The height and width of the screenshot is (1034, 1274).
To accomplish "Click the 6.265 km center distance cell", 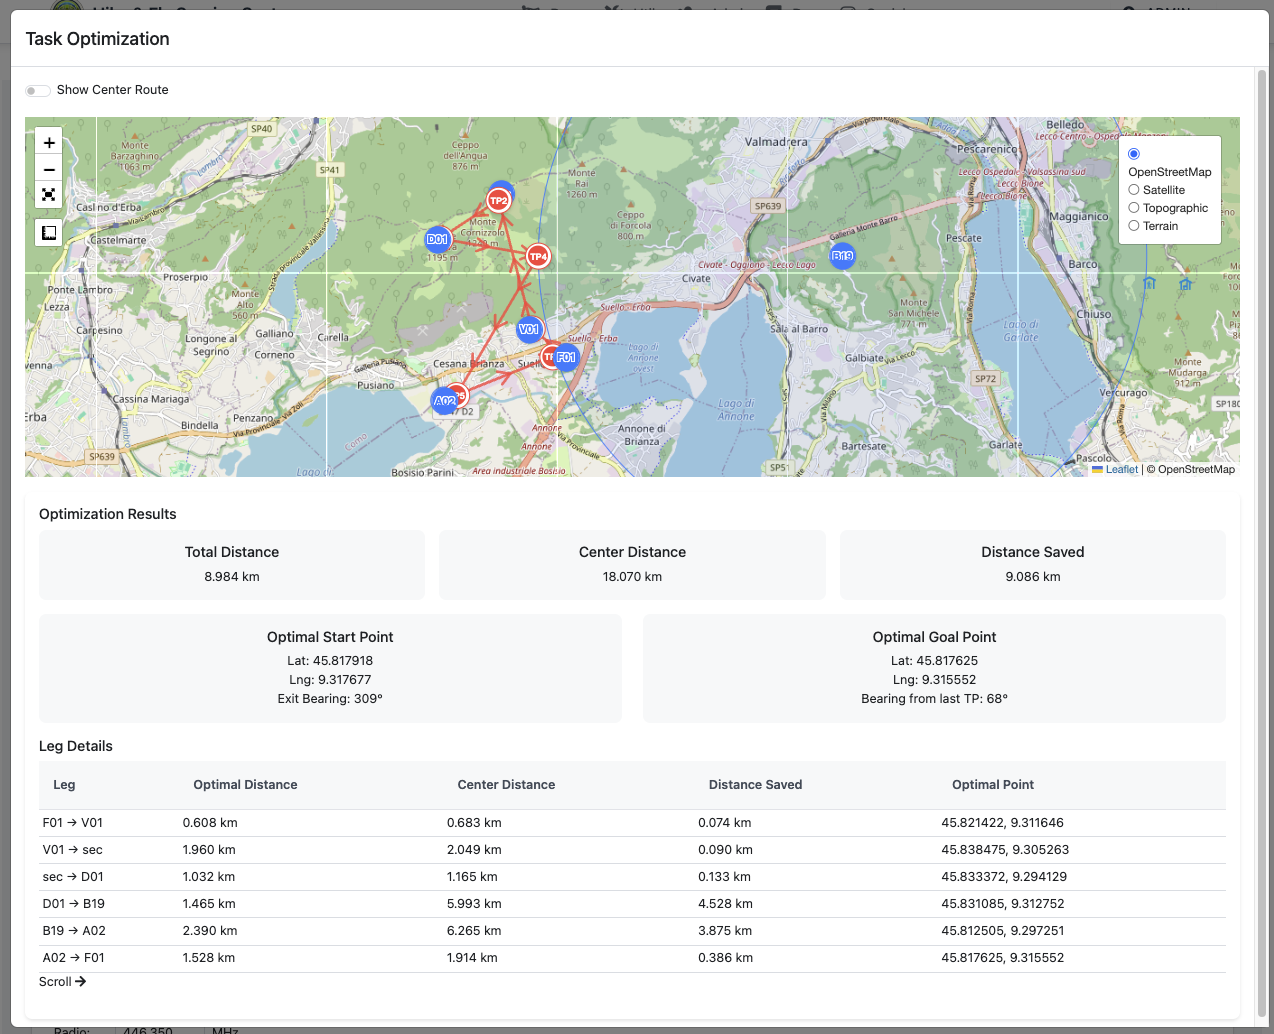I will pos(474,931).
